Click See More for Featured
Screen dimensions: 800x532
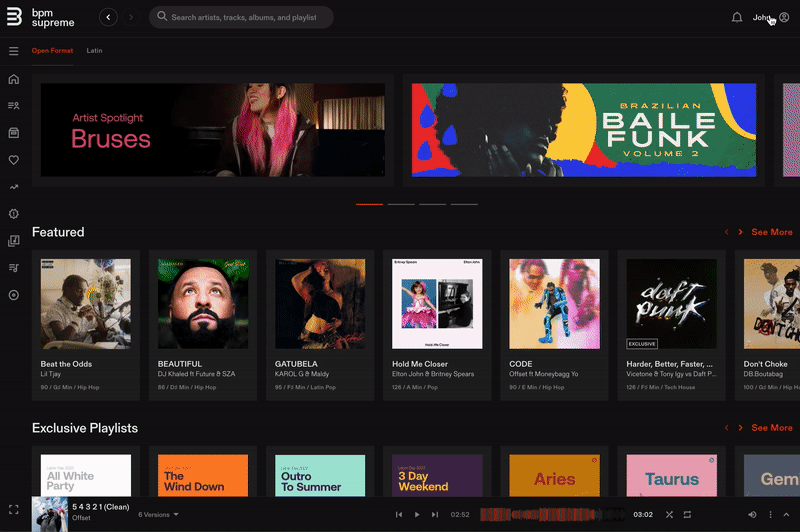click(771, 232)
